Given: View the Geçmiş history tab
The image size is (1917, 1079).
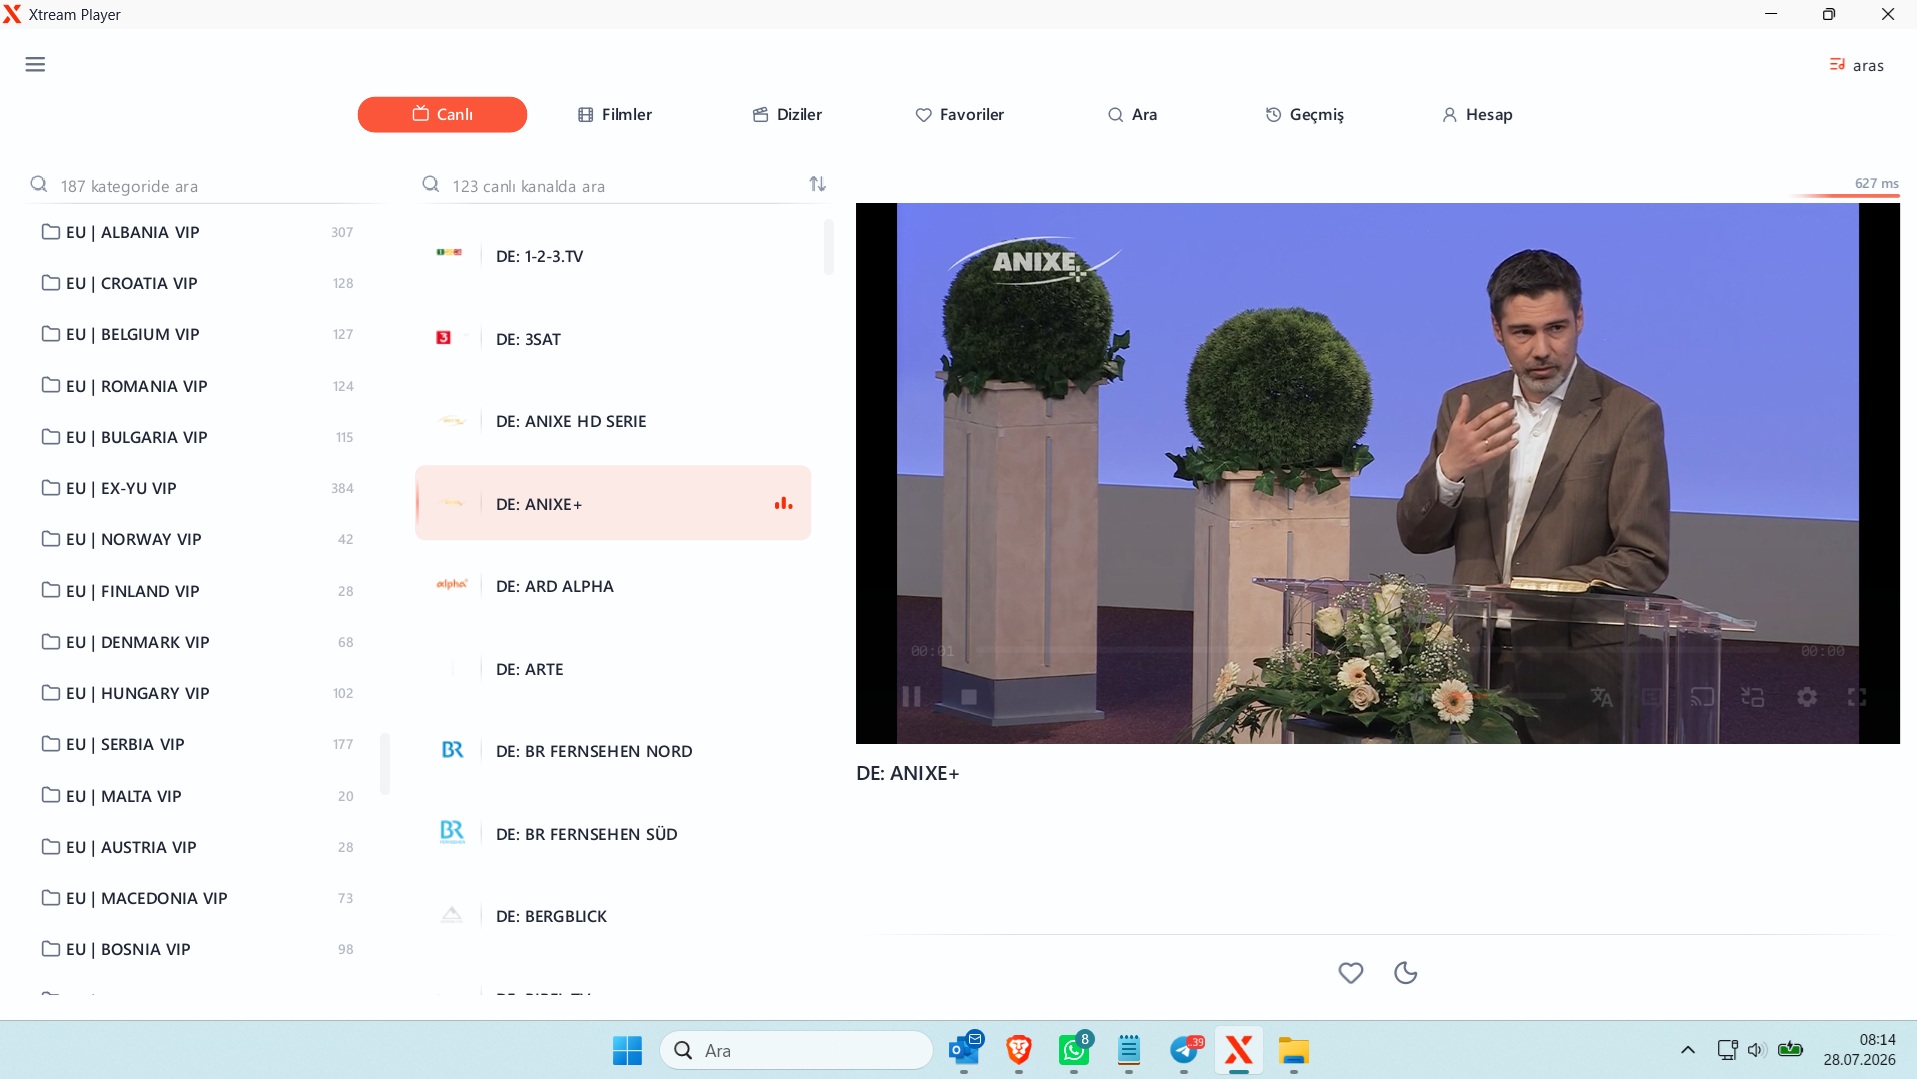Looking at the screenshot, I should [1305, 114].
